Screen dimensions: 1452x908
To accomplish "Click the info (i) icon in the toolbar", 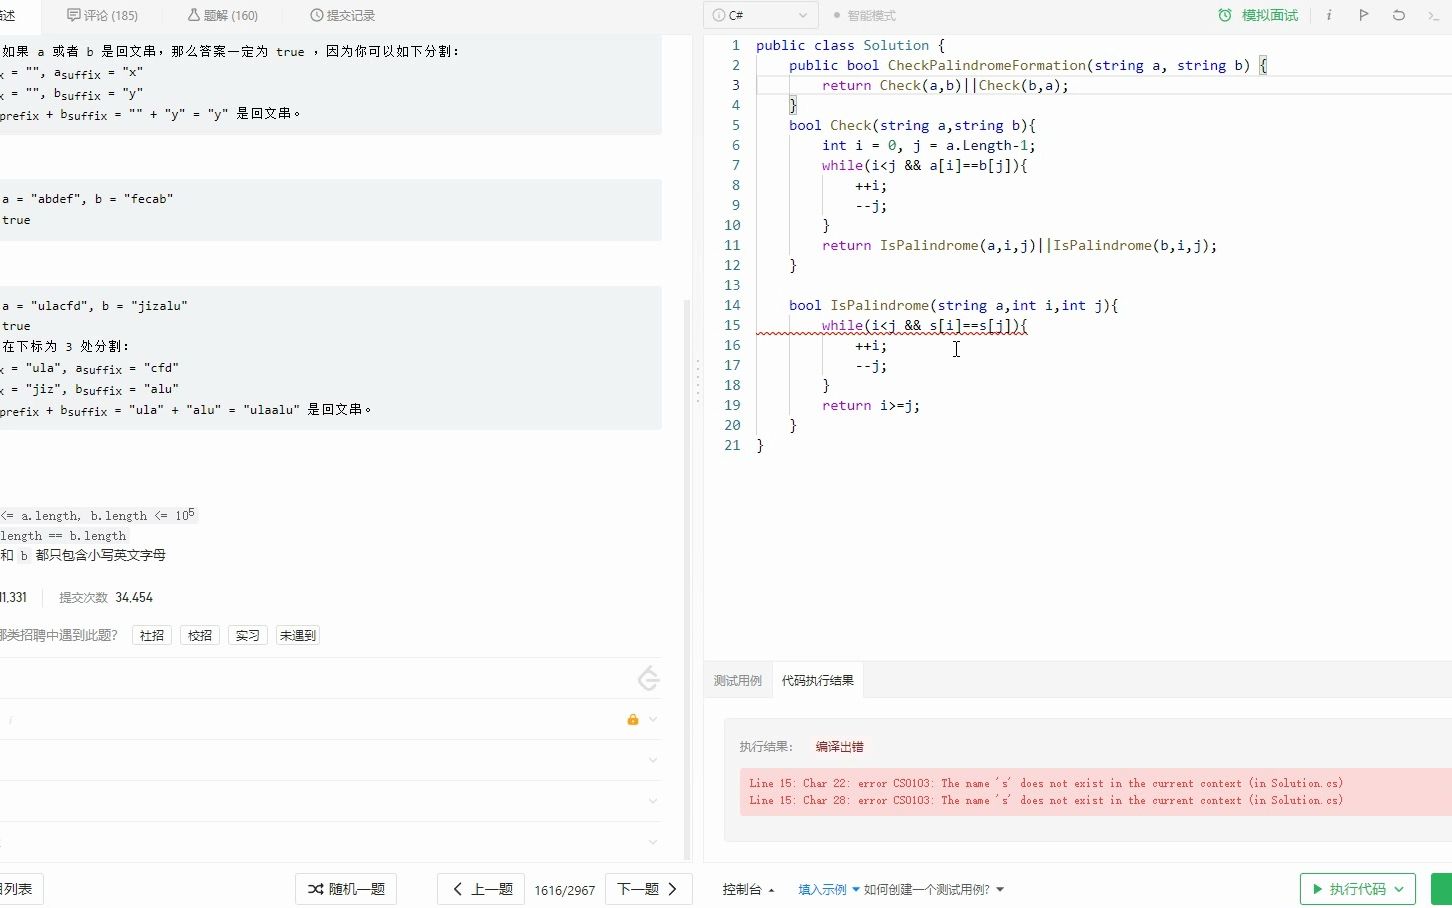I will pyautogui.click(x=1327, y=15).
